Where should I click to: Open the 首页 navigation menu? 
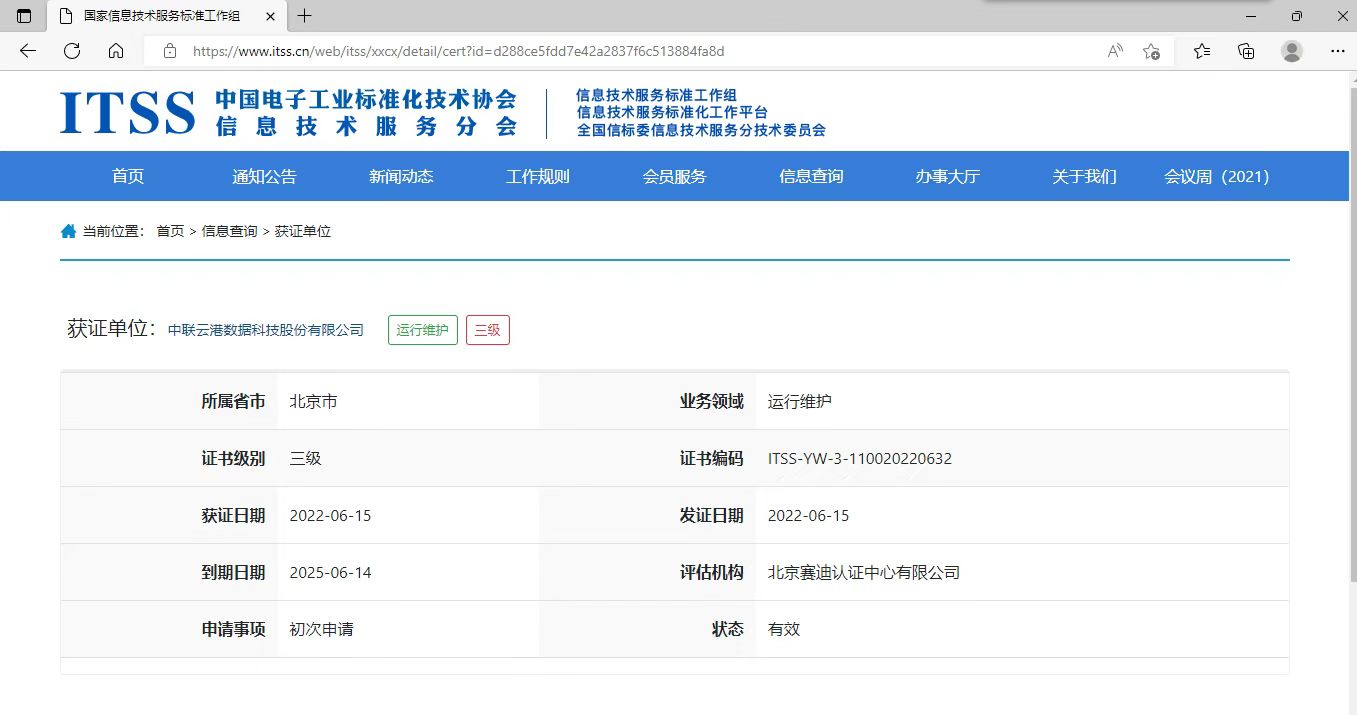(128, 176)
